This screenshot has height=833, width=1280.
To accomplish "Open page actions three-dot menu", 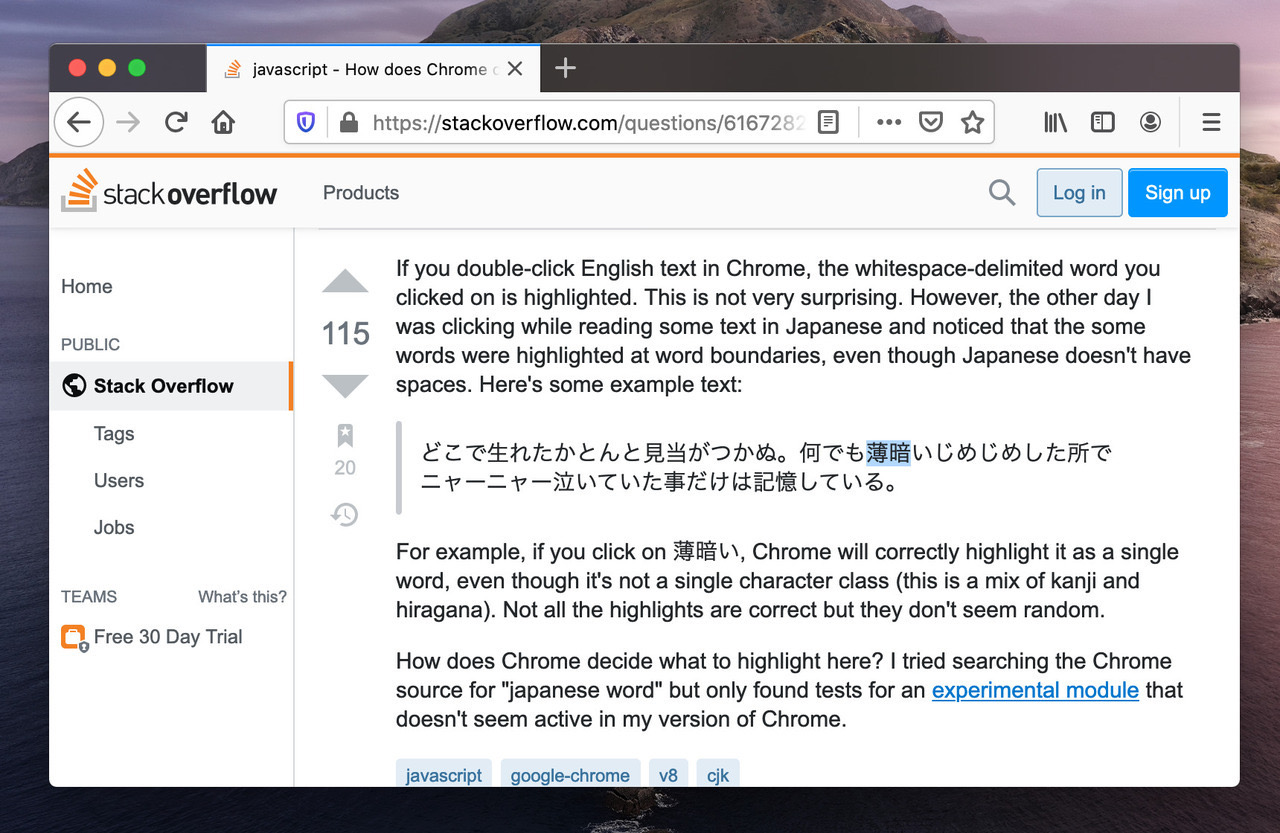I will click(888, 122).
